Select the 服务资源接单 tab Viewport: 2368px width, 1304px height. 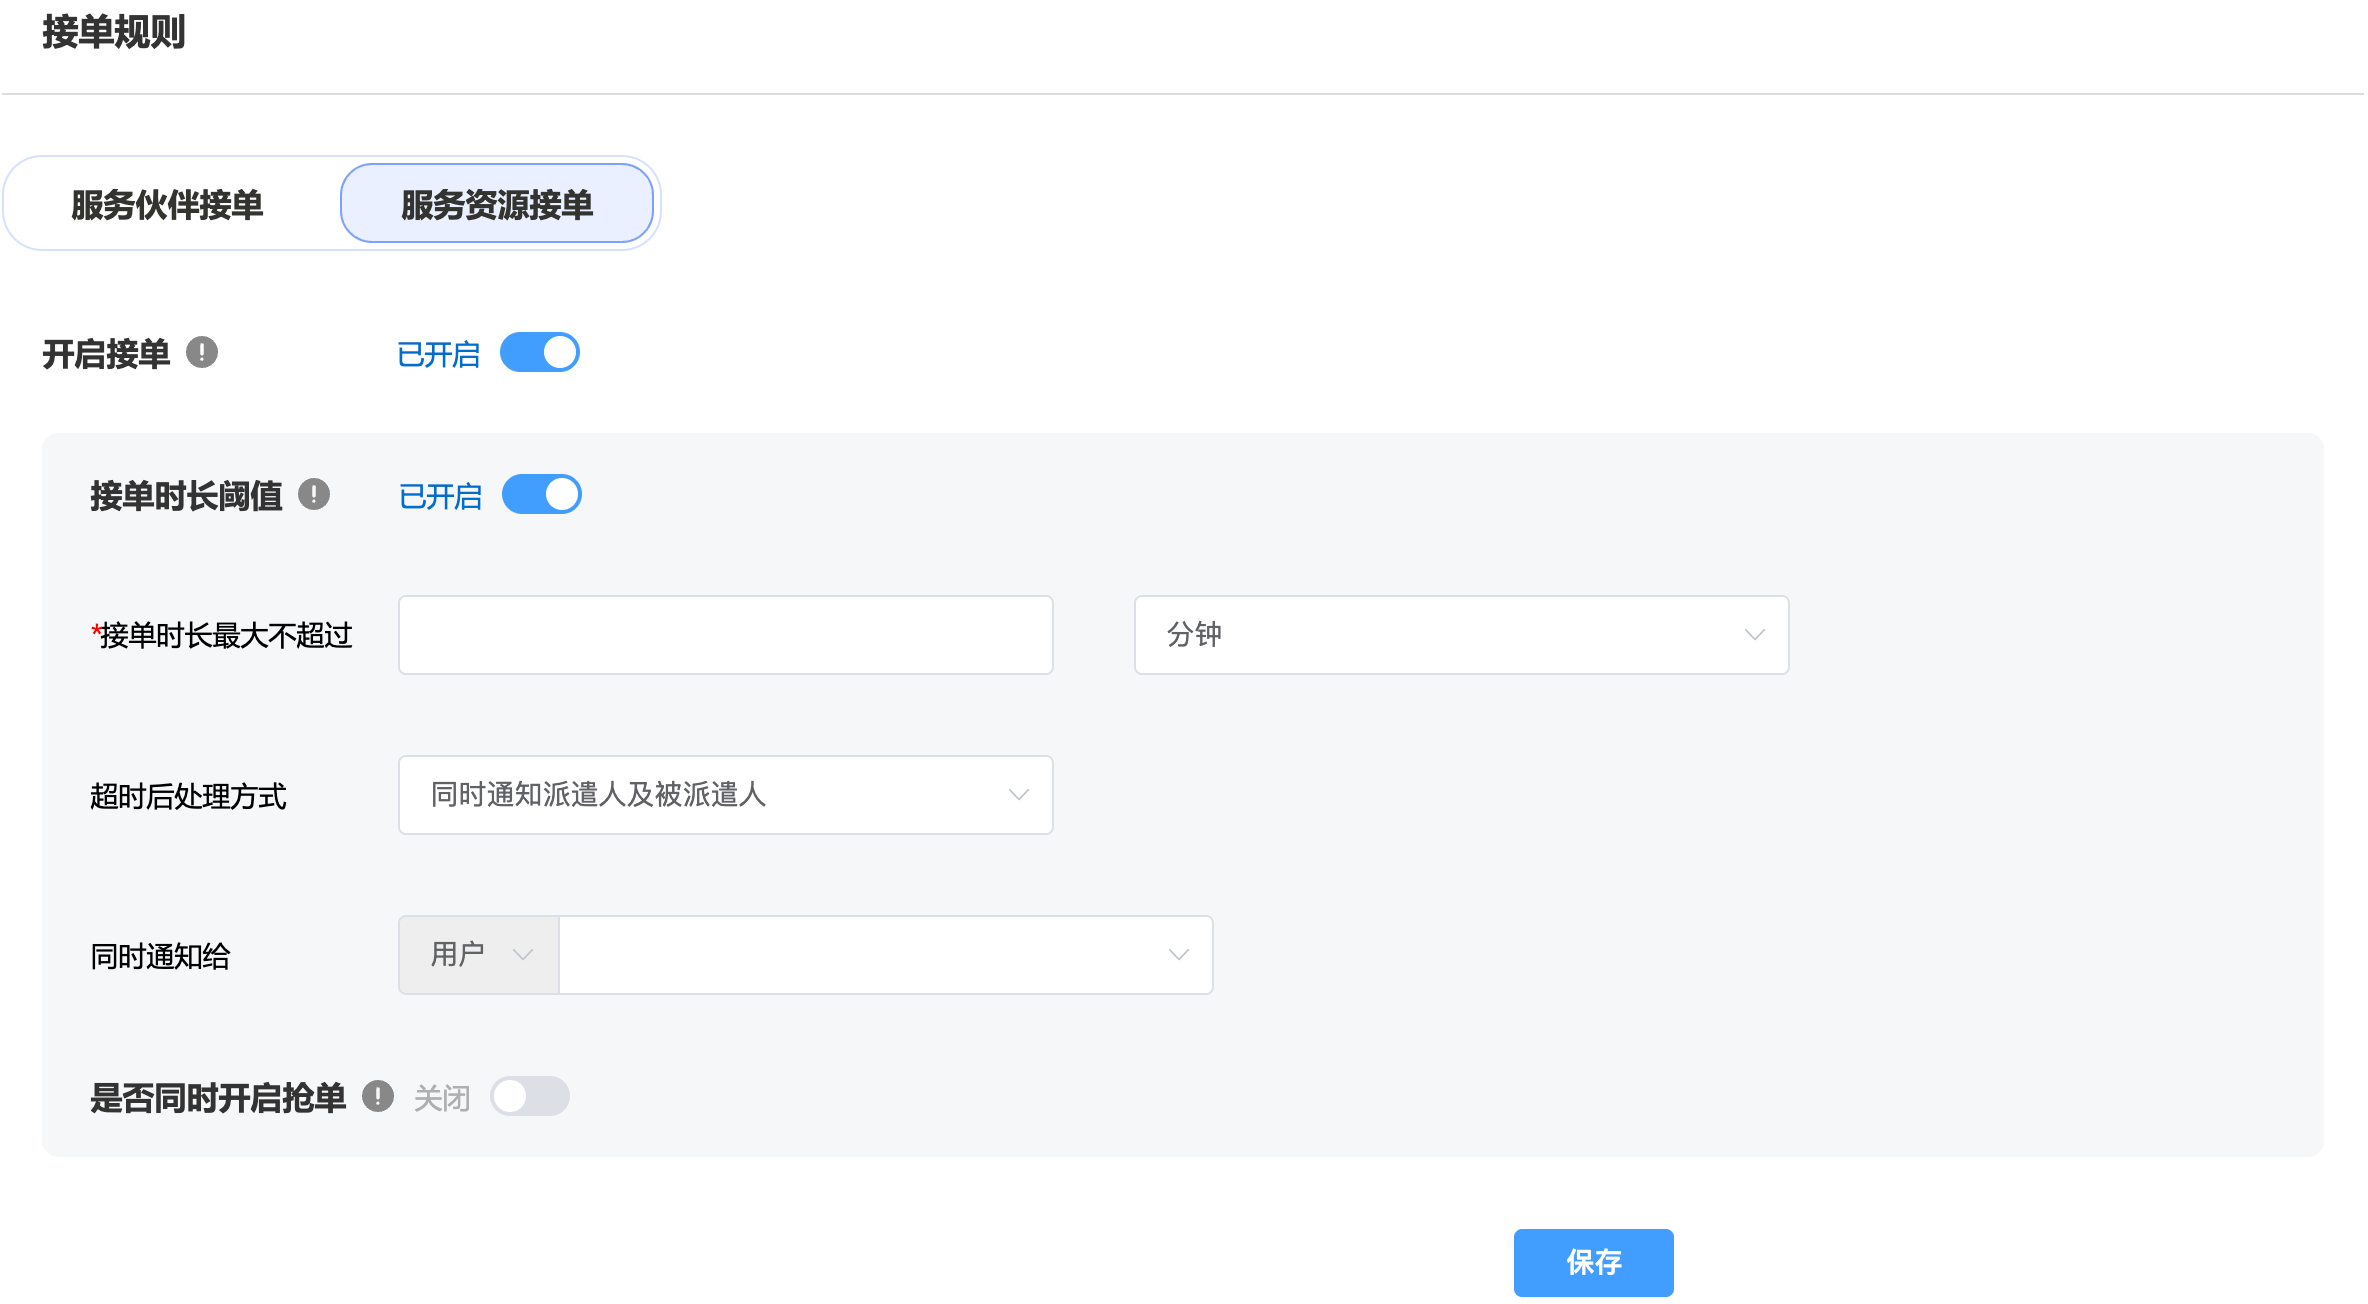click(x=497, y=205)
